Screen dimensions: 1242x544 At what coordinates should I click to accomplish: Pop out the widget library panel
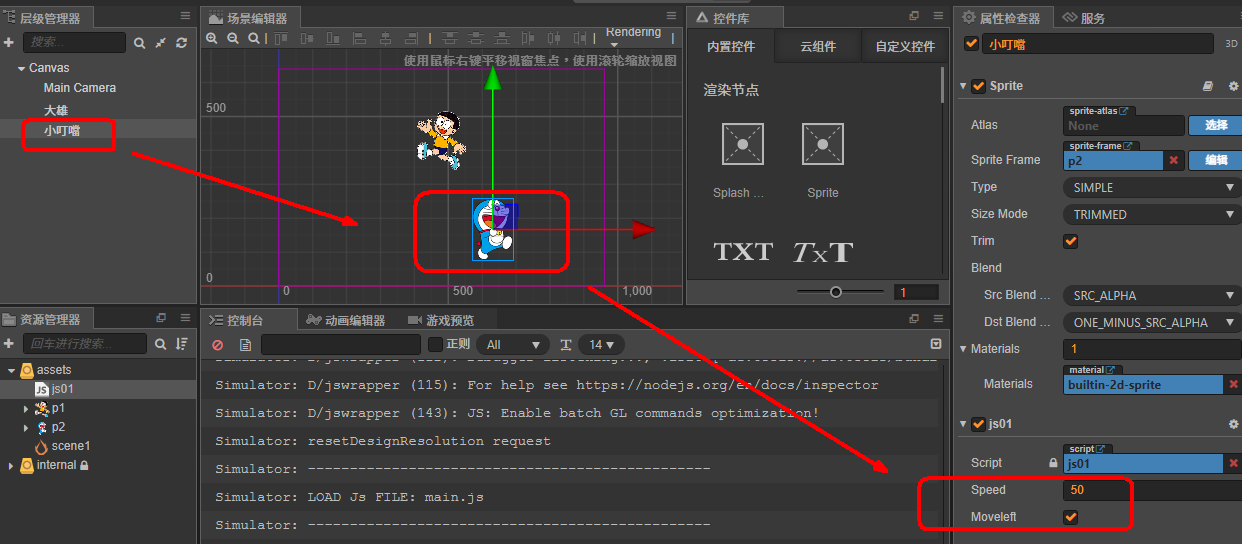tap(914, 16)
